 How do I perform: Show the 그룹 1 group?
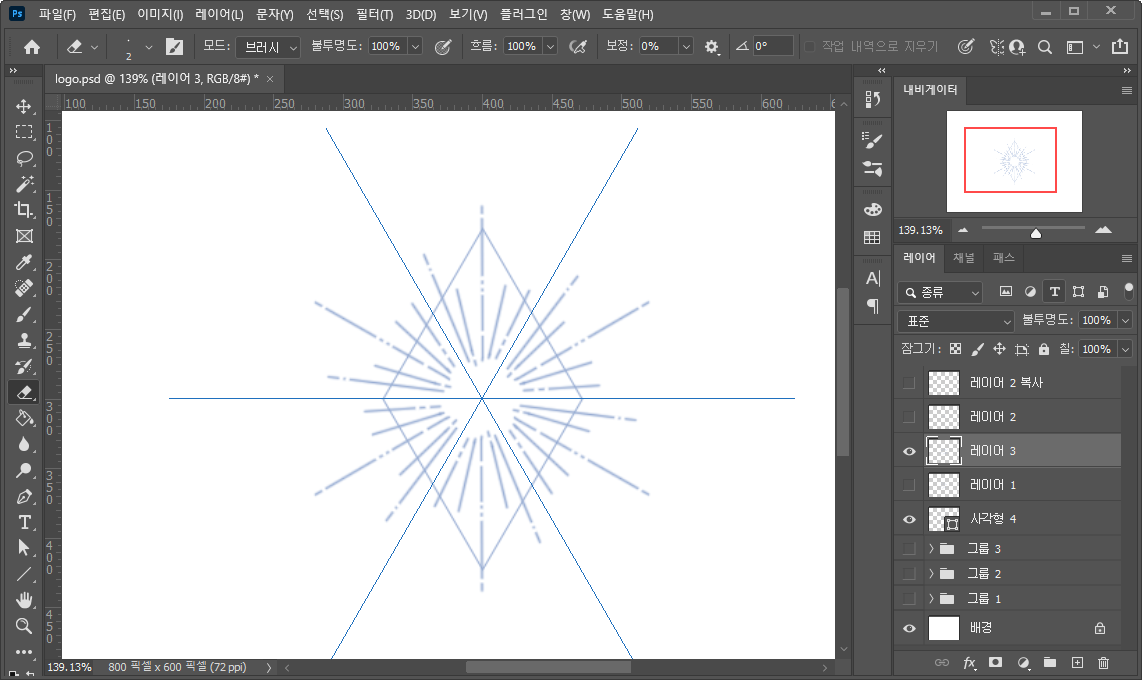click(x=909, y=598)
